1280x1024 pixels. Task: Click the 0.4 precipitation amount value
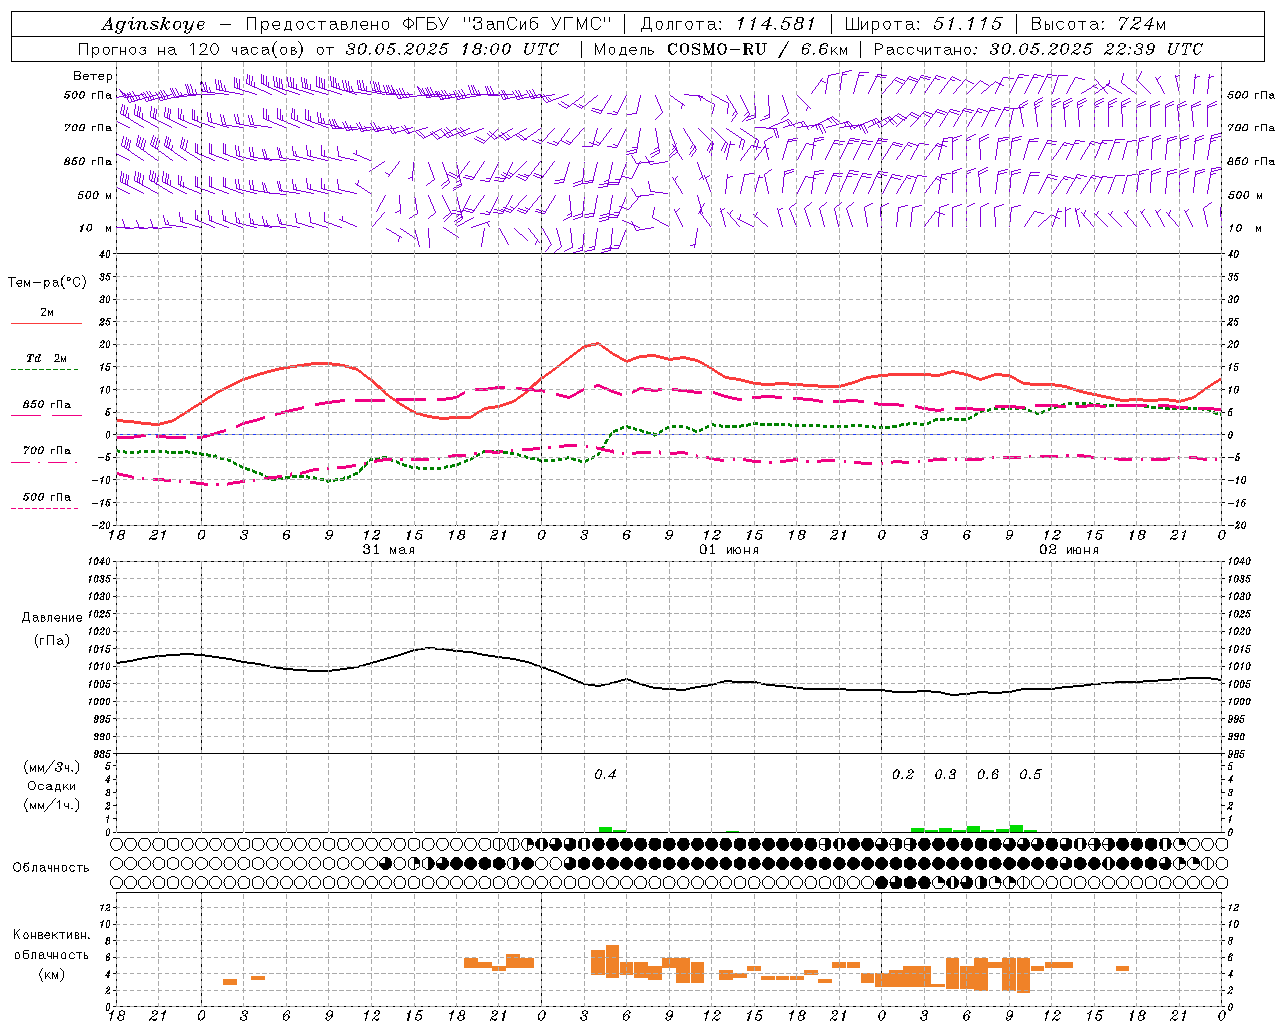coord(605,775)
